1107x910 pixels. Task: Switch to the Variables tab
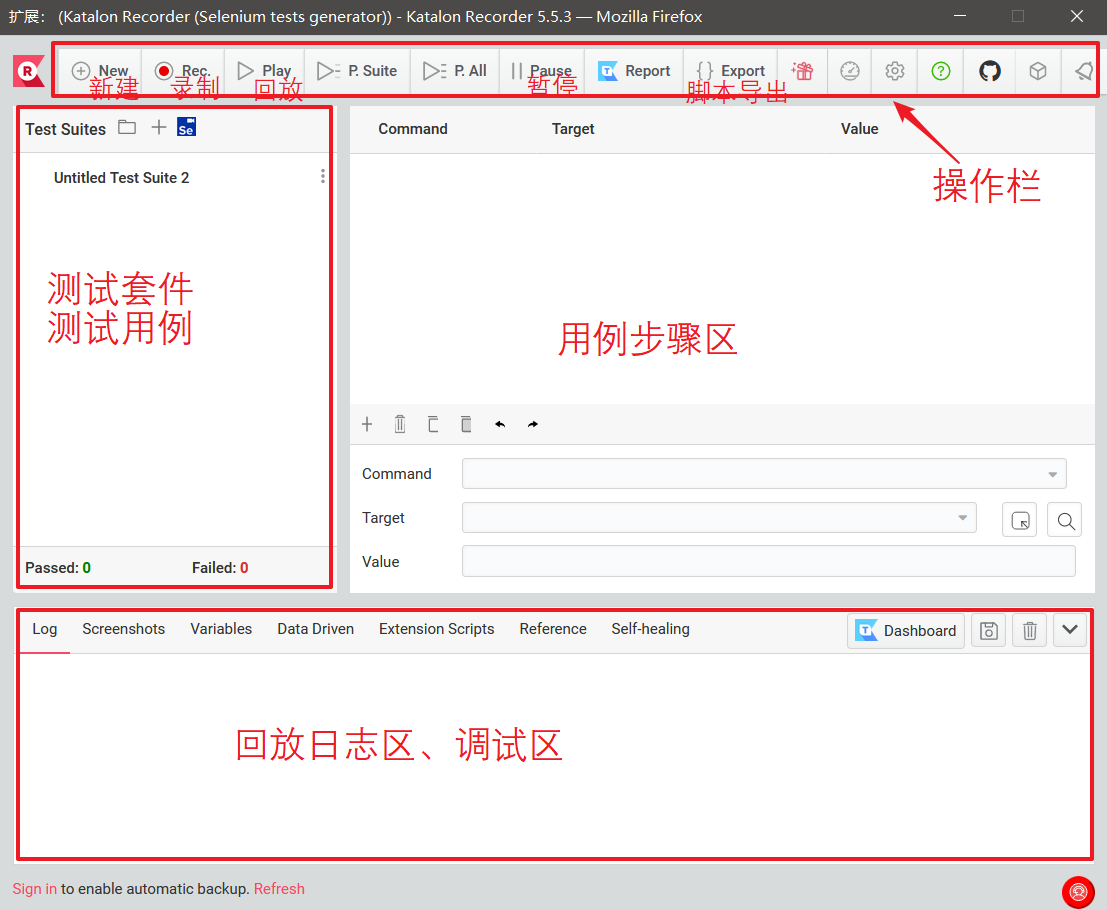point(221,629)
